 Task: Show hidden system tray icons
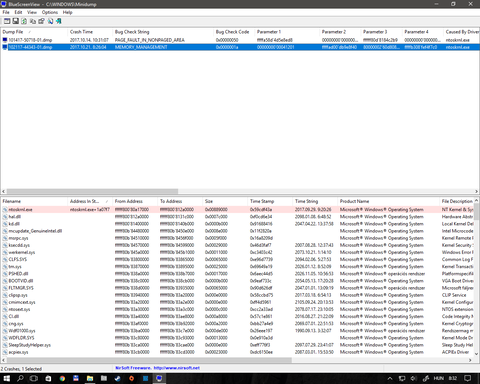pos(390,378)
